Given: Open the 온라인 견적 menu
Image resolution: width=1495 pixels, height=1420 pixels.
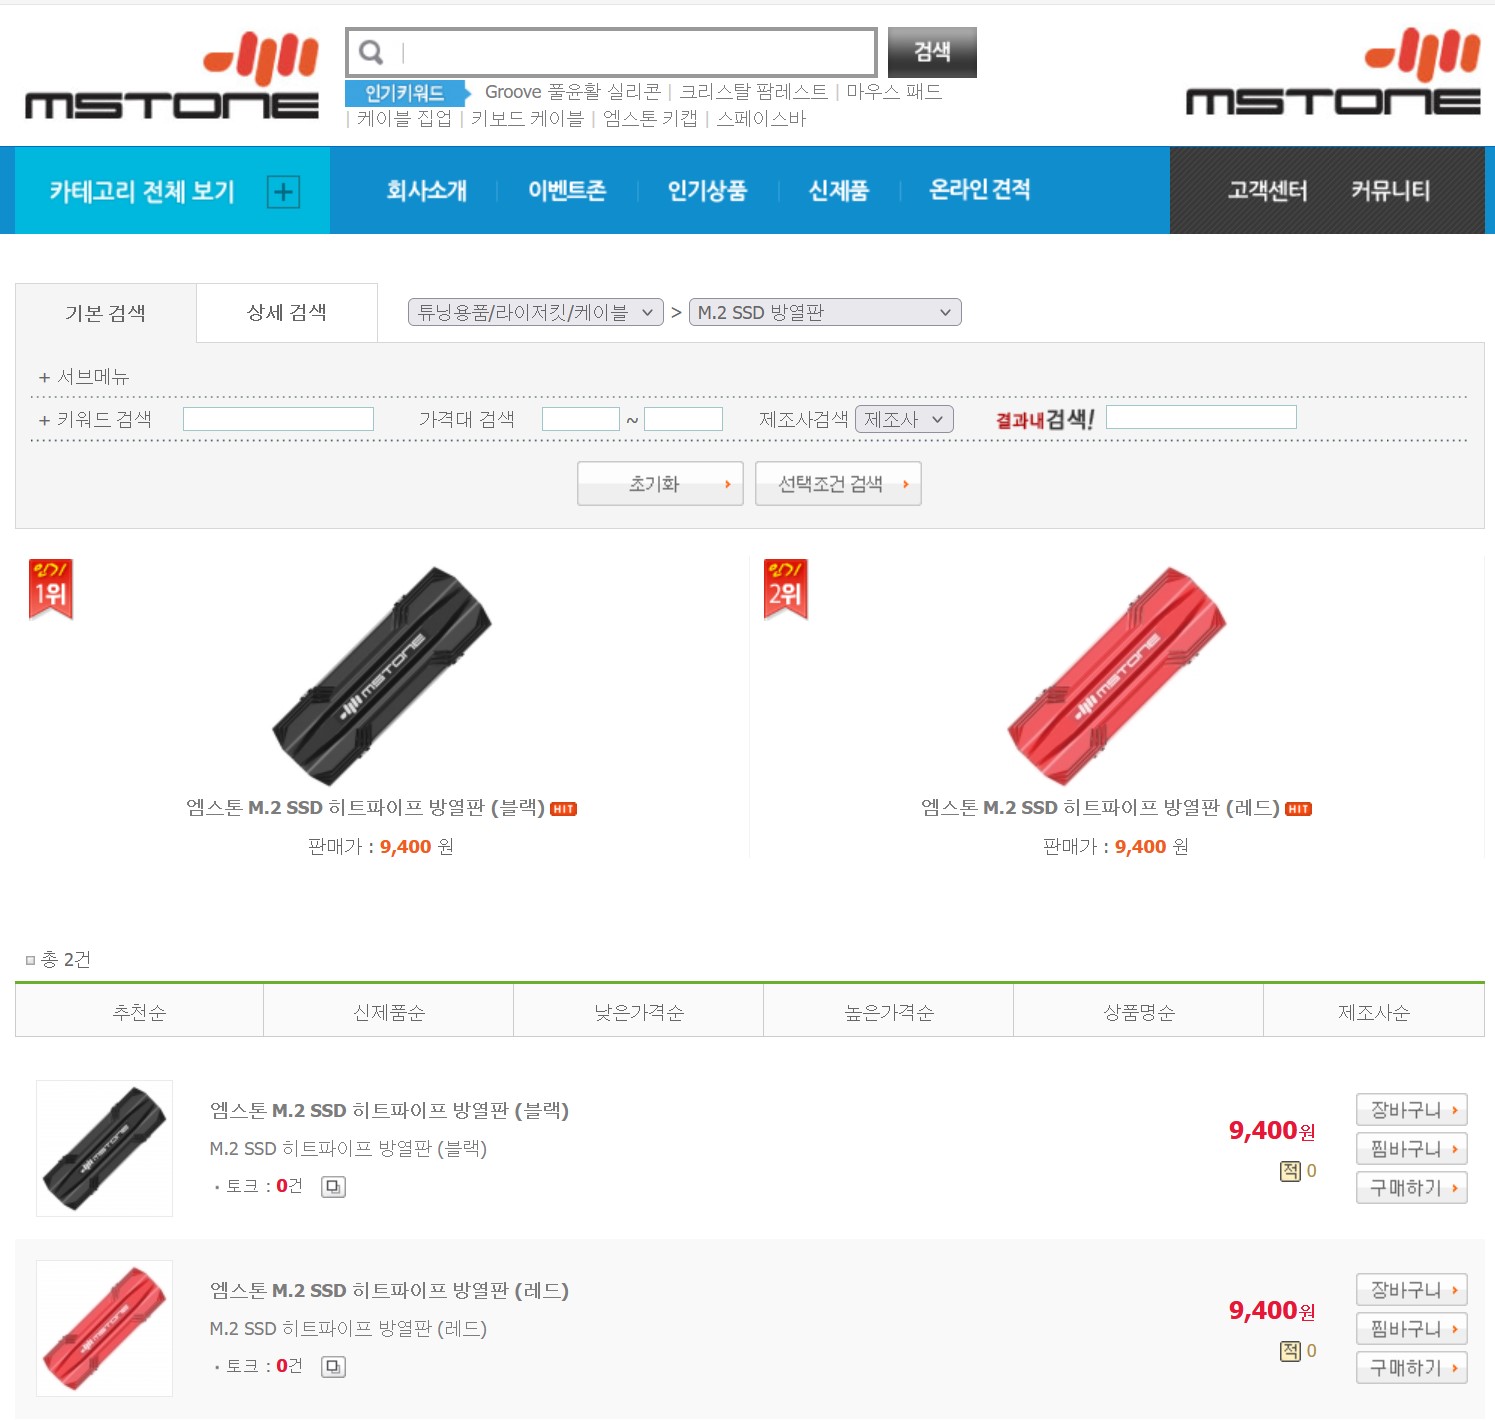Looking at the screenshot, I should pyautogui.click(x=980, y=190).
